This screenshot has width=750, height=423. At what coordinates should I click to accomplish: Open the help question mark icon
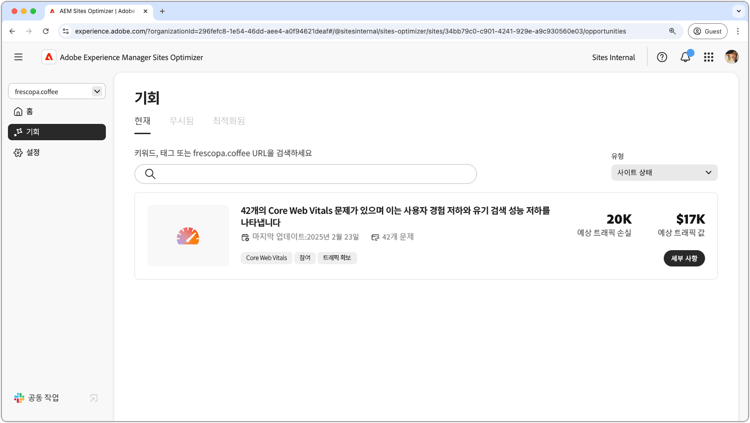click(x=662, y=57)
